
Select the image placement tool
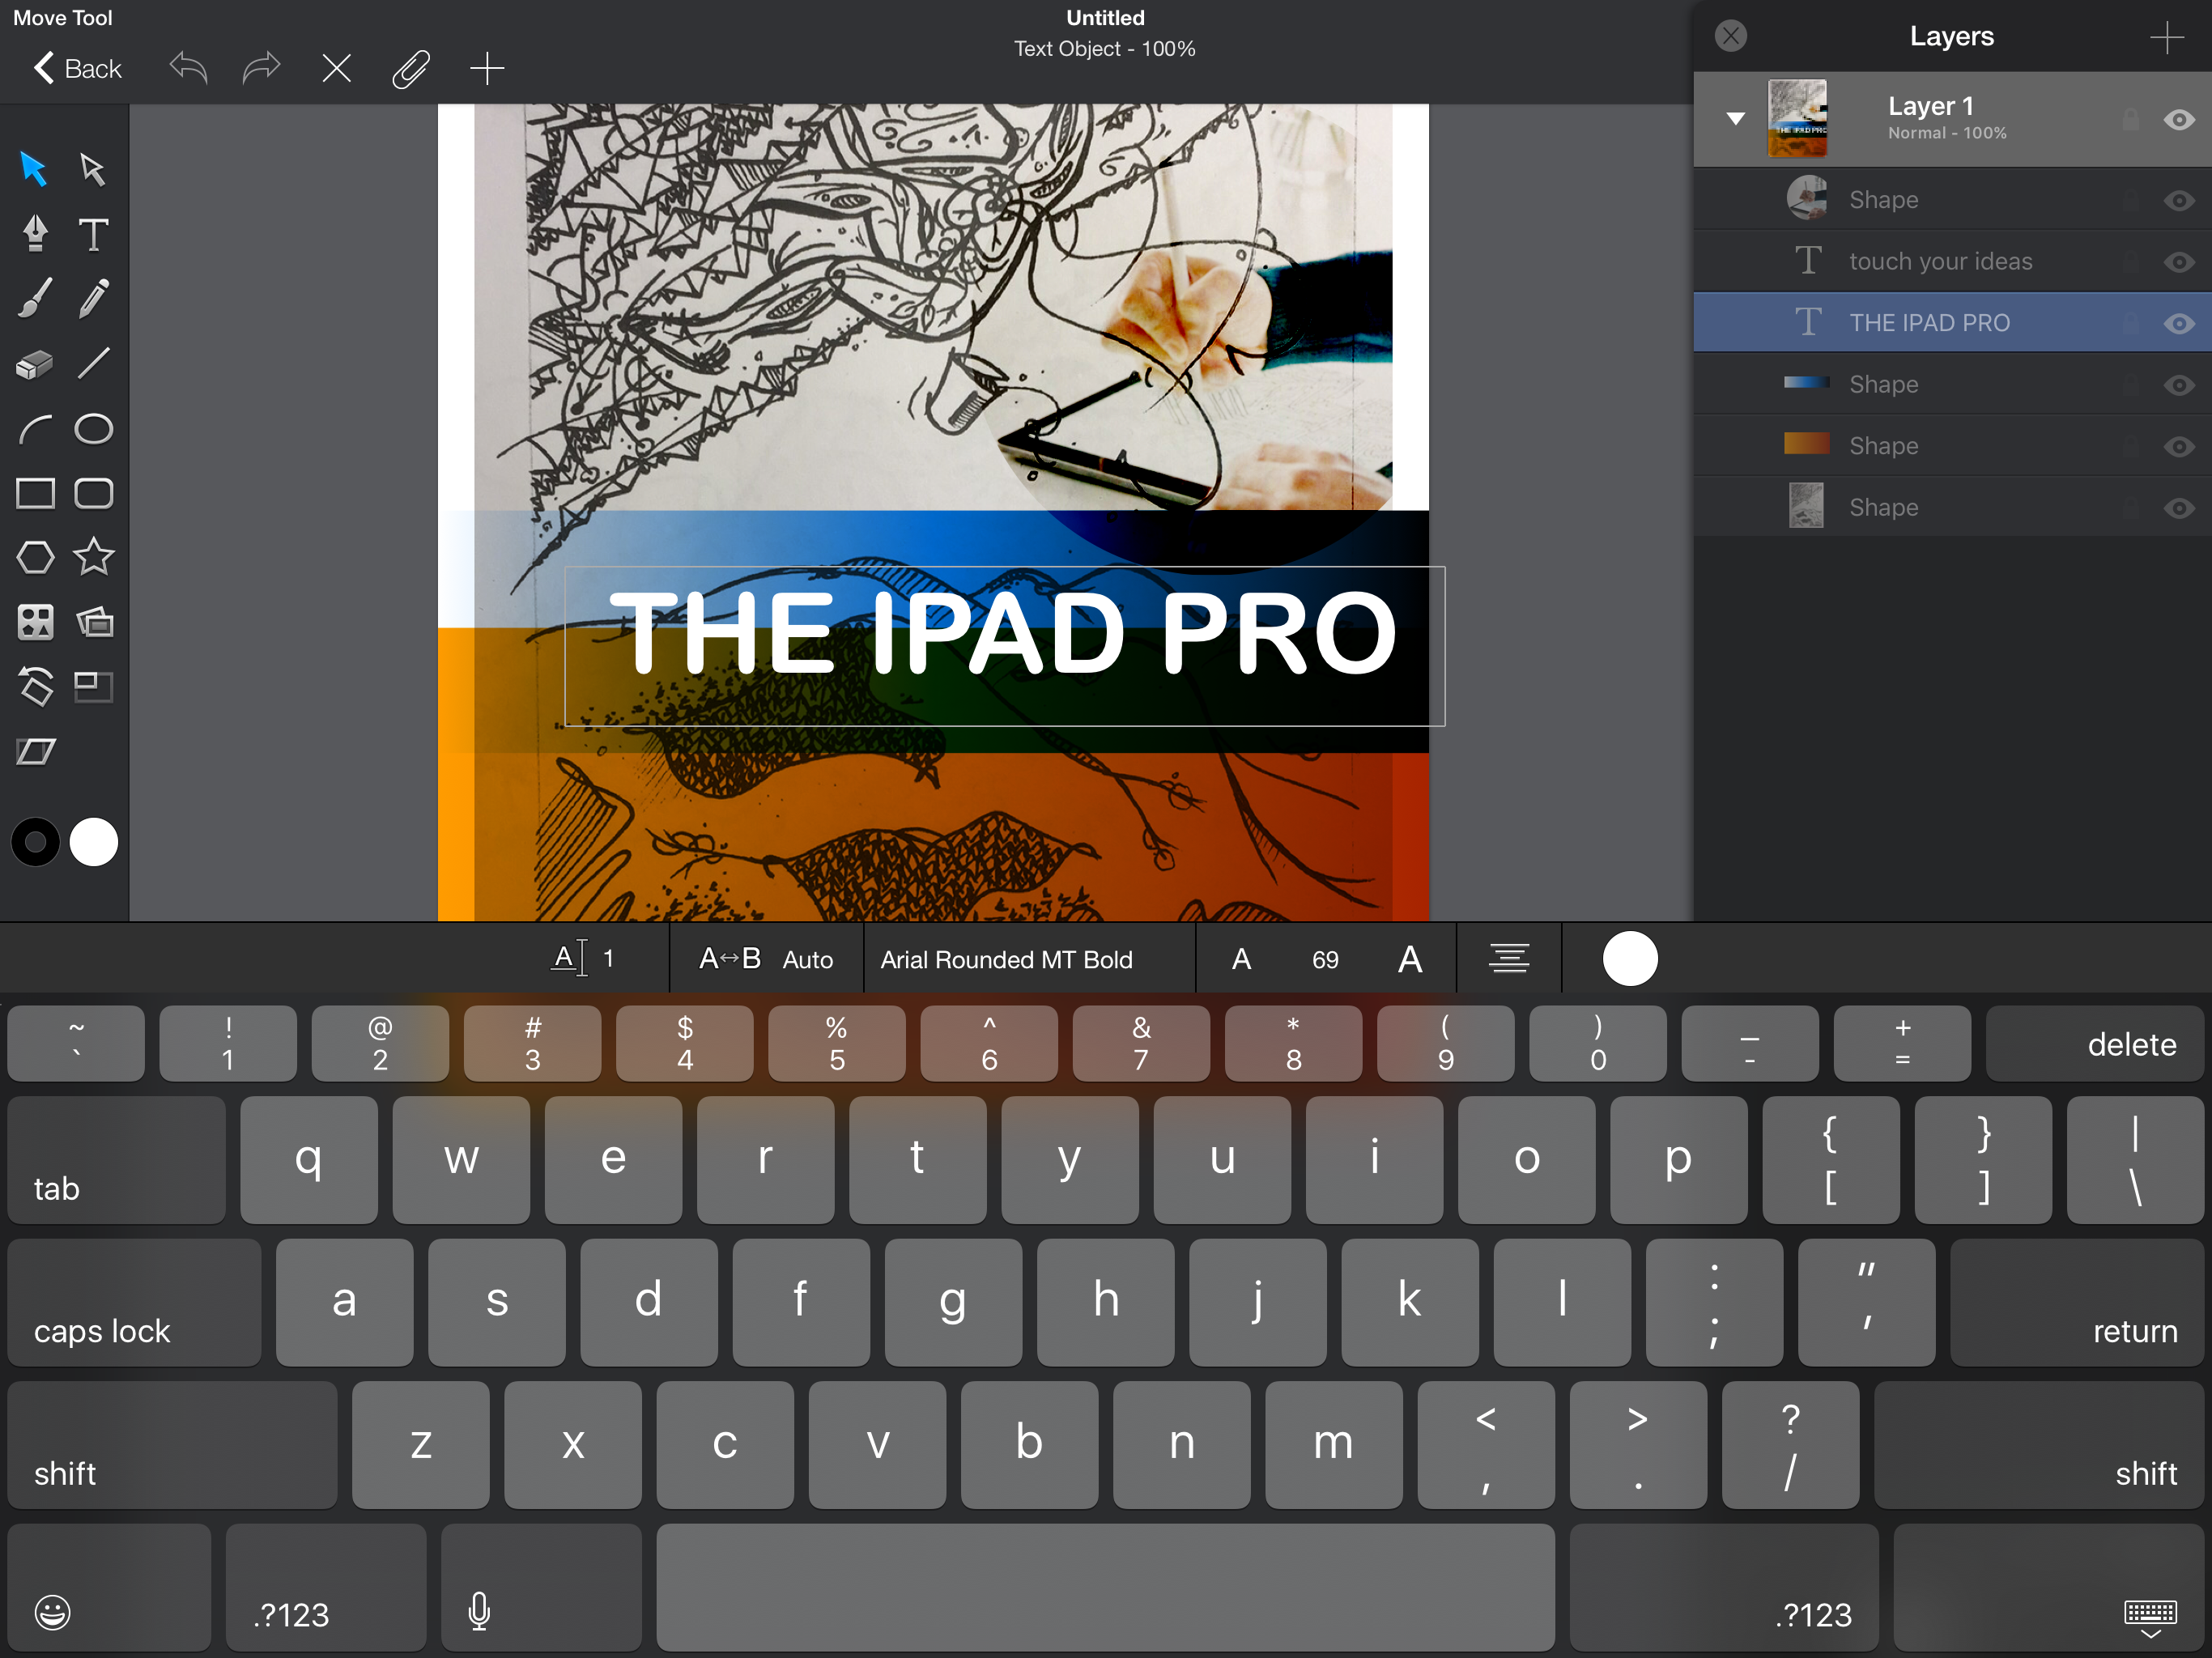[94, 622]
